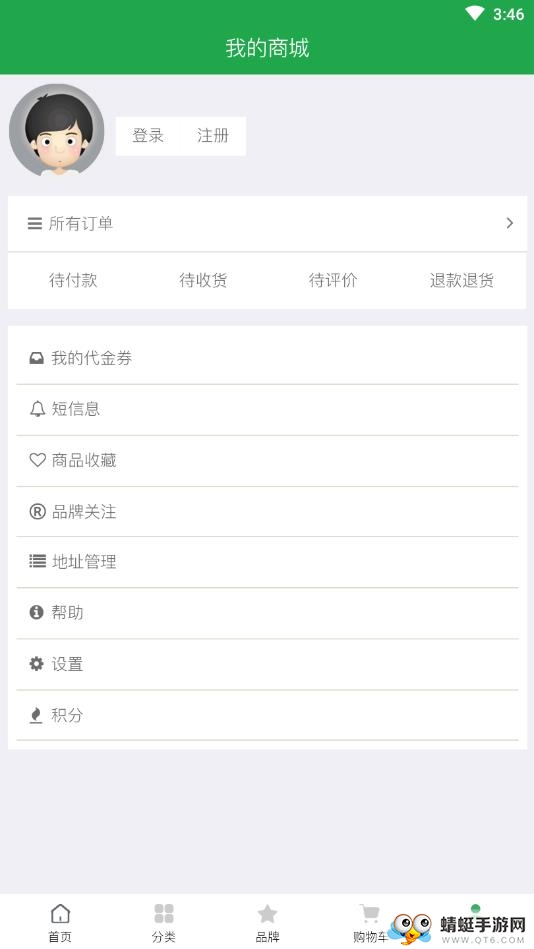View 待收货 orders awaiting delivery
Screen dimensions: 534x949
click(x=203, y=280)
